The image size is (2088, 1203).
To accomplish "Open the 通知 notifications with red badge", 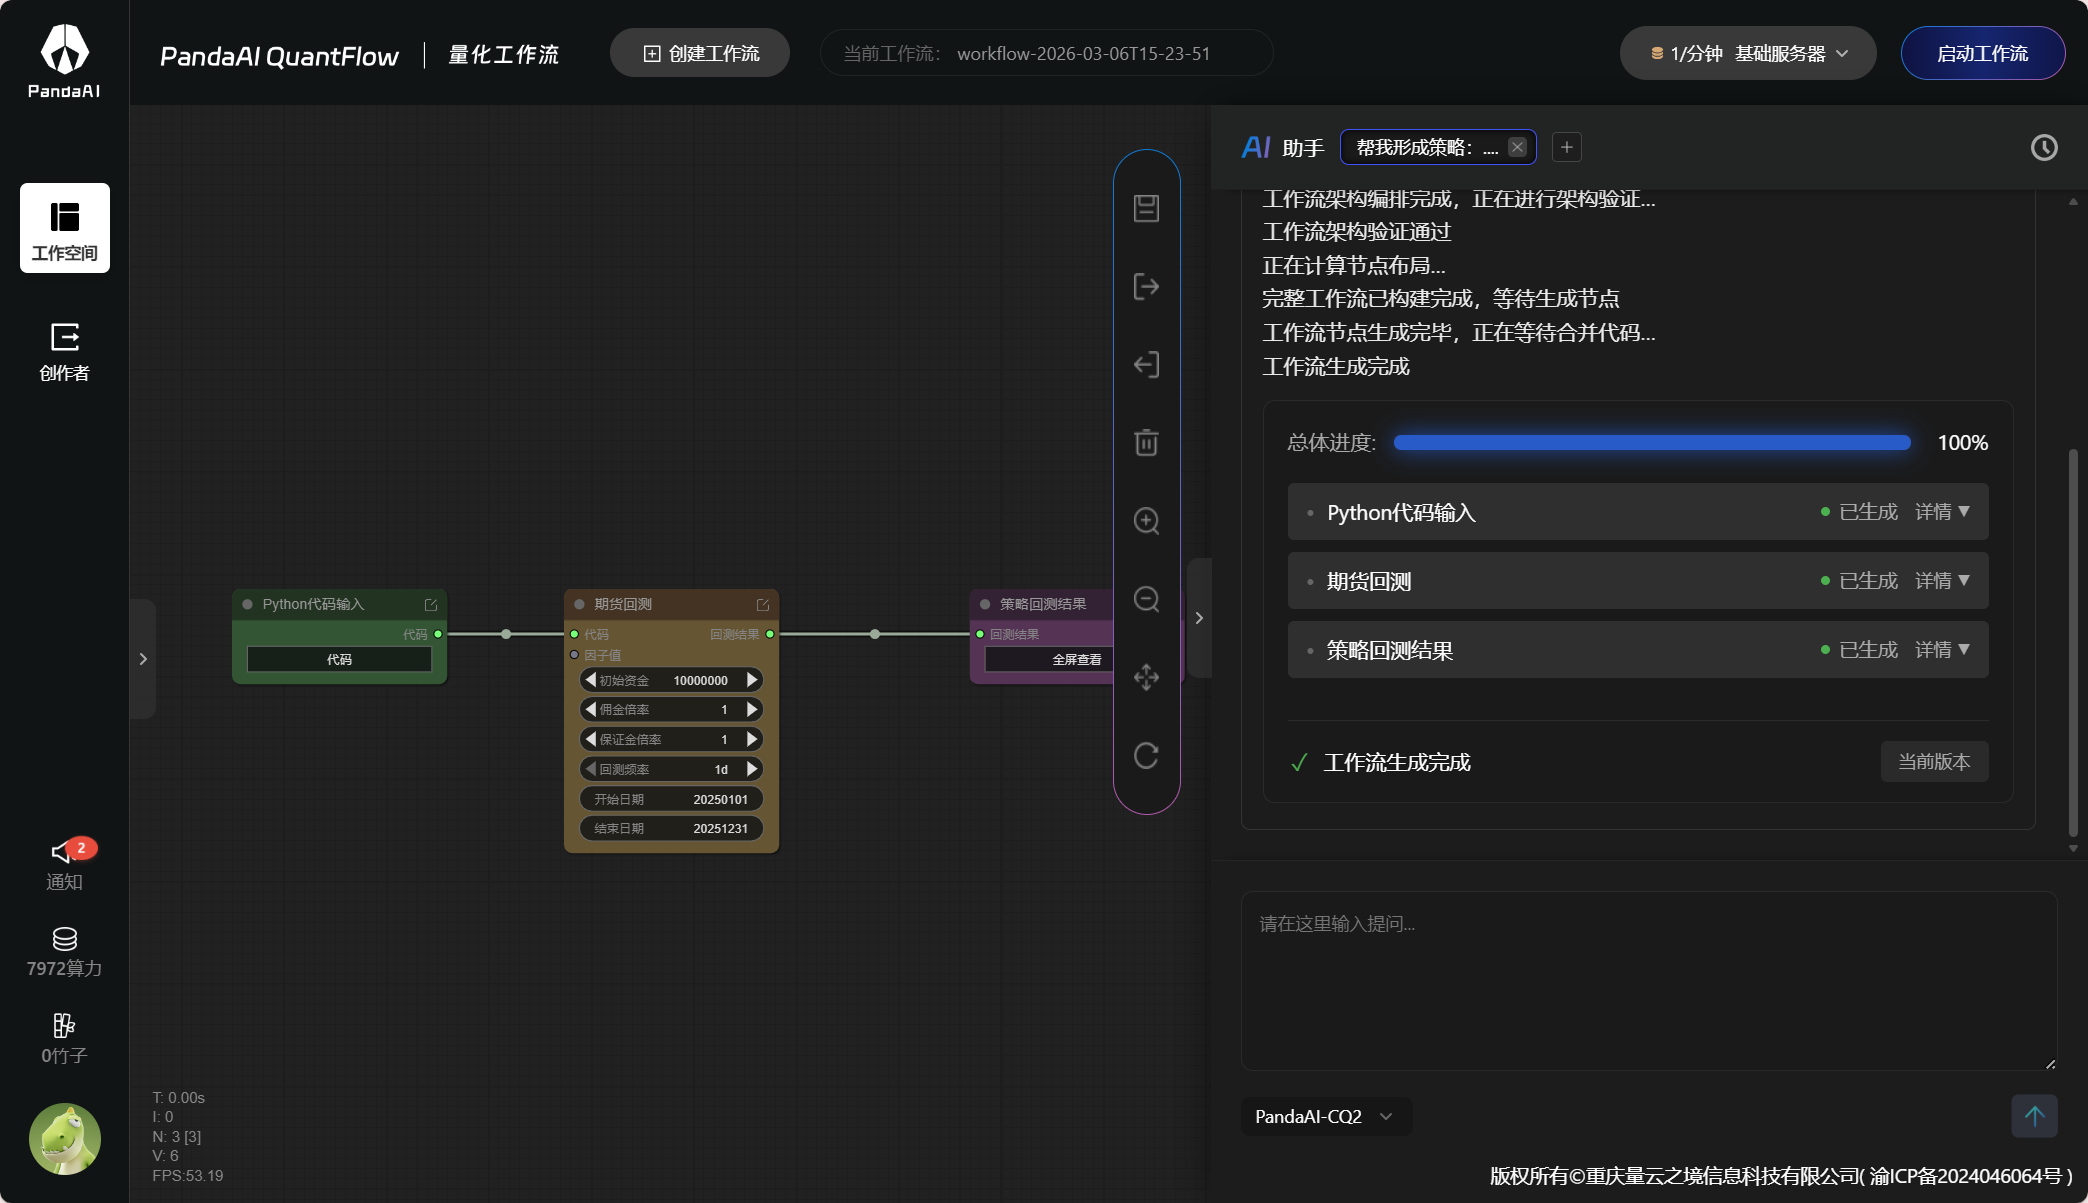I will point(65,865).
